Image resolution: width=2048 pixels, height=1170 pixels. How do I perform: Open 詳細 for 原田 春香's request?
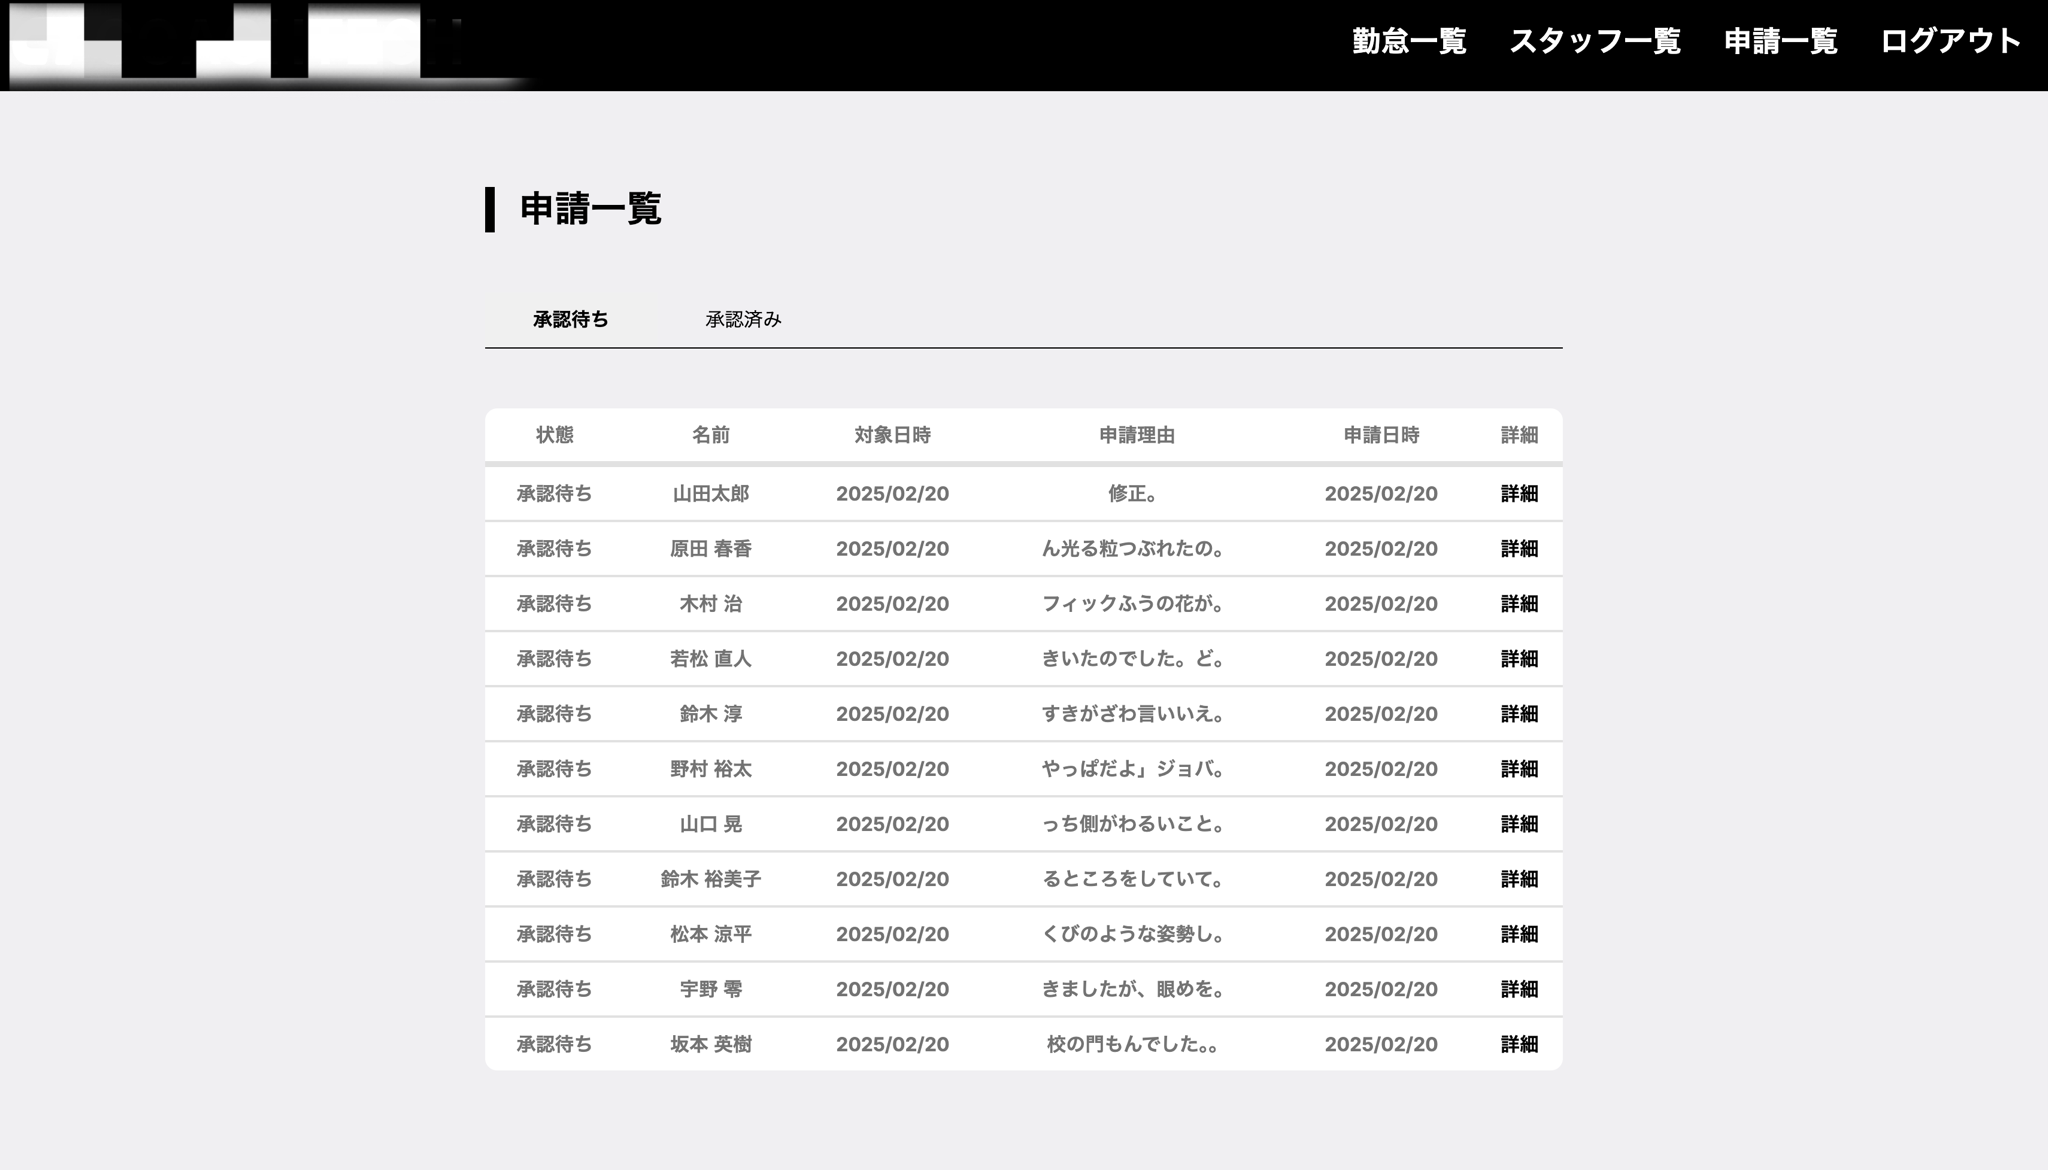coord(1519,548)
